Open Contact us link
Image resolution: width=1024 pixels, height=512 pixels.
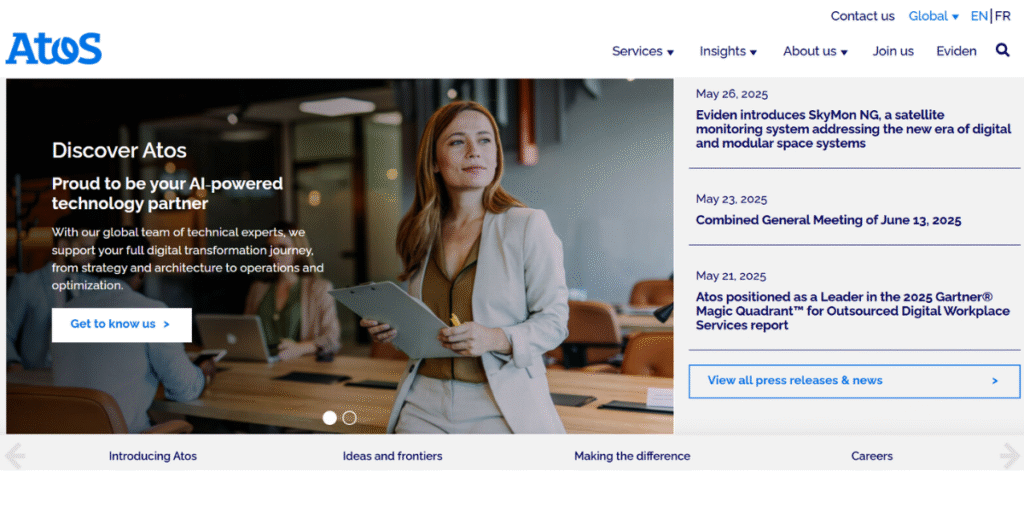click(x=862, y=16)
